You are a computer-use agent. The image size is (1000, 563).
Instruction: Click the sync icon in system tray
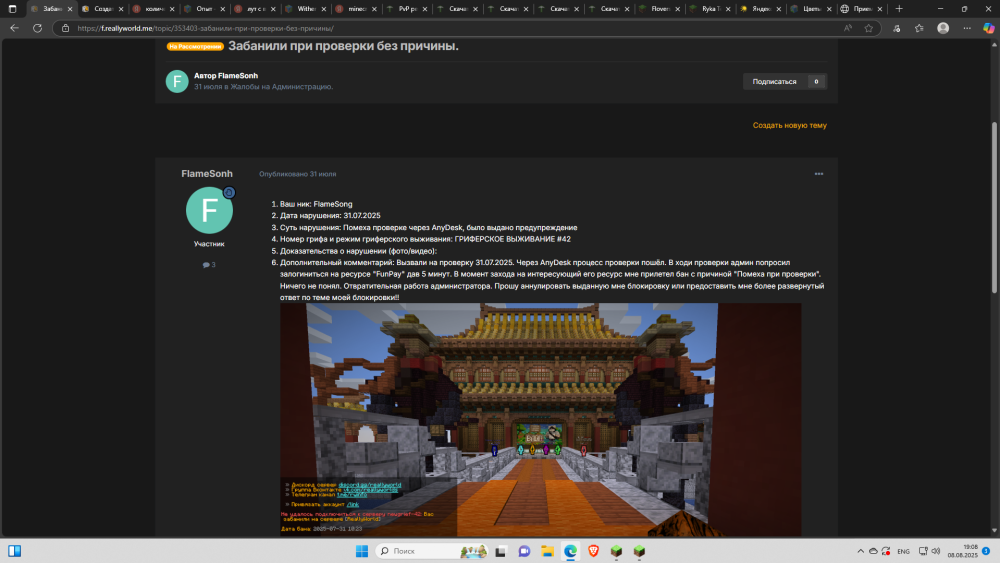(886, 551)
